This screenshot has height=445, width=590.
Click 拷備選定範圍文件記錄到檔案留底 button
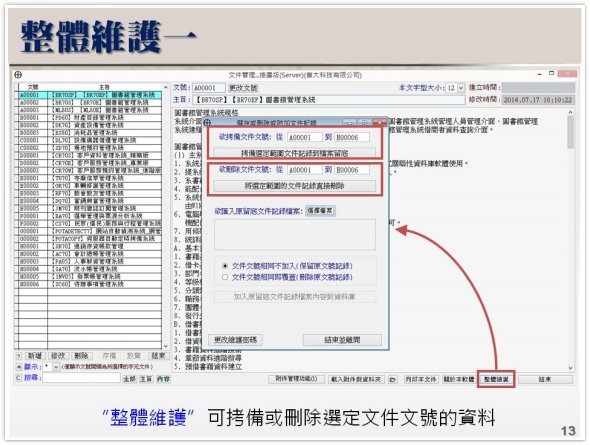tap(295, 153)
